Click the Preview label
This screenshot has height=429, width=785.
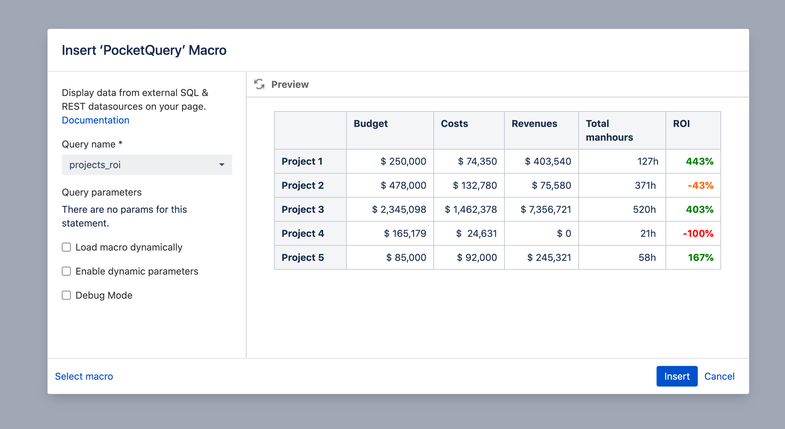[290, 84]
